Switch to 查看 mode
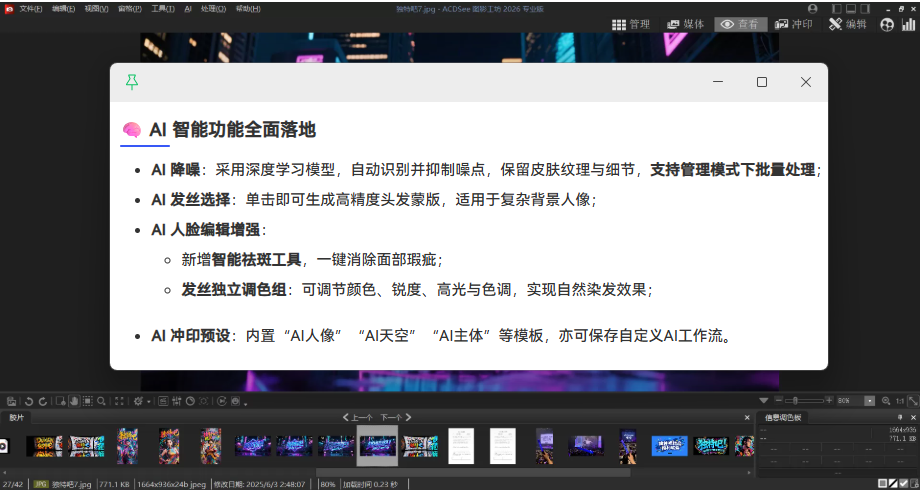The image size is (923, 490). tap(741, 24)
